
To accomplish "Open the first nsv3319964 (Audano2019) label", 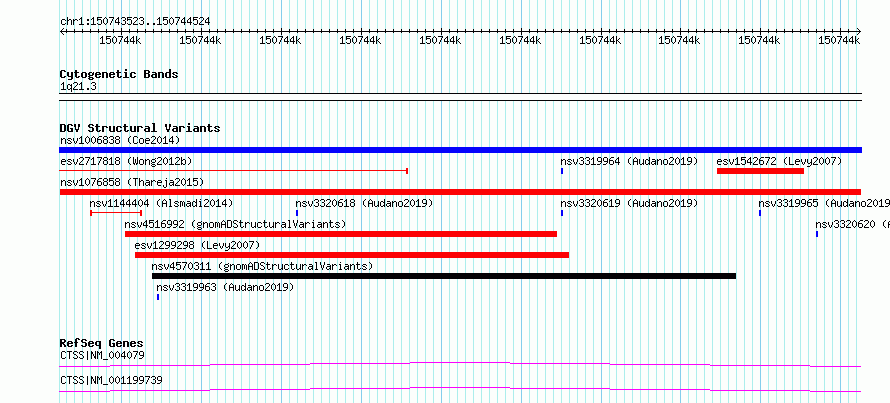I will (x=629, y=161).
